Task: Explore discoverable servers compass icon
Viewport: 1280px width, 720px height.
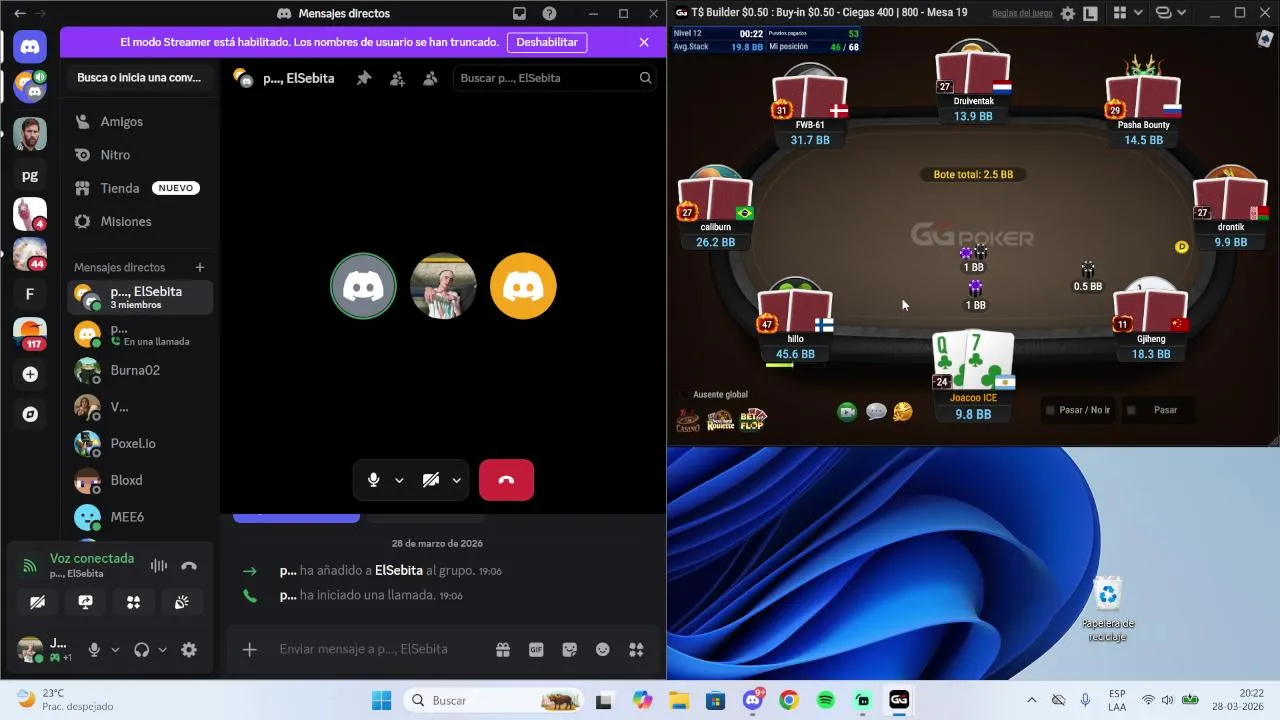Action: point(30,414)
